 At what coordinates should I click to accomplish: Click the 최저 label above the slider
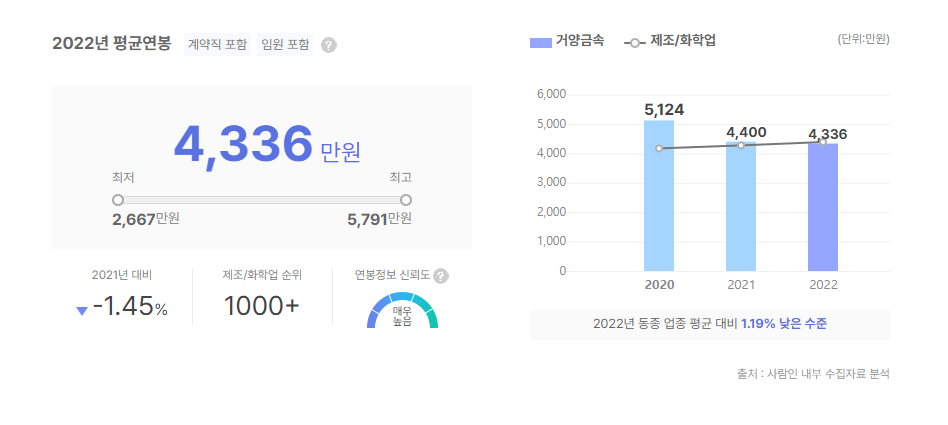coord(123,178)
